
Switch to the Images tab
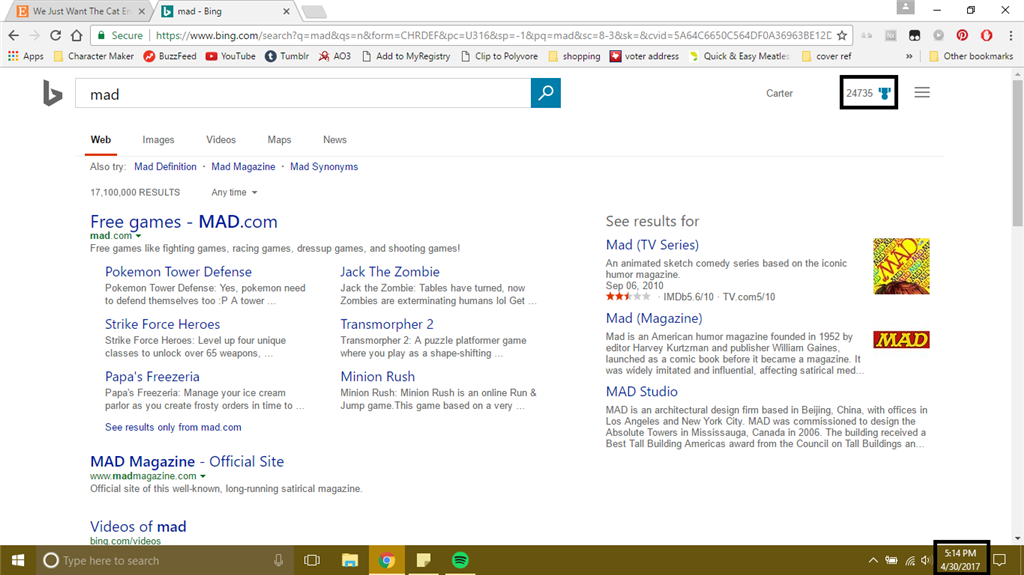(158, 140)
